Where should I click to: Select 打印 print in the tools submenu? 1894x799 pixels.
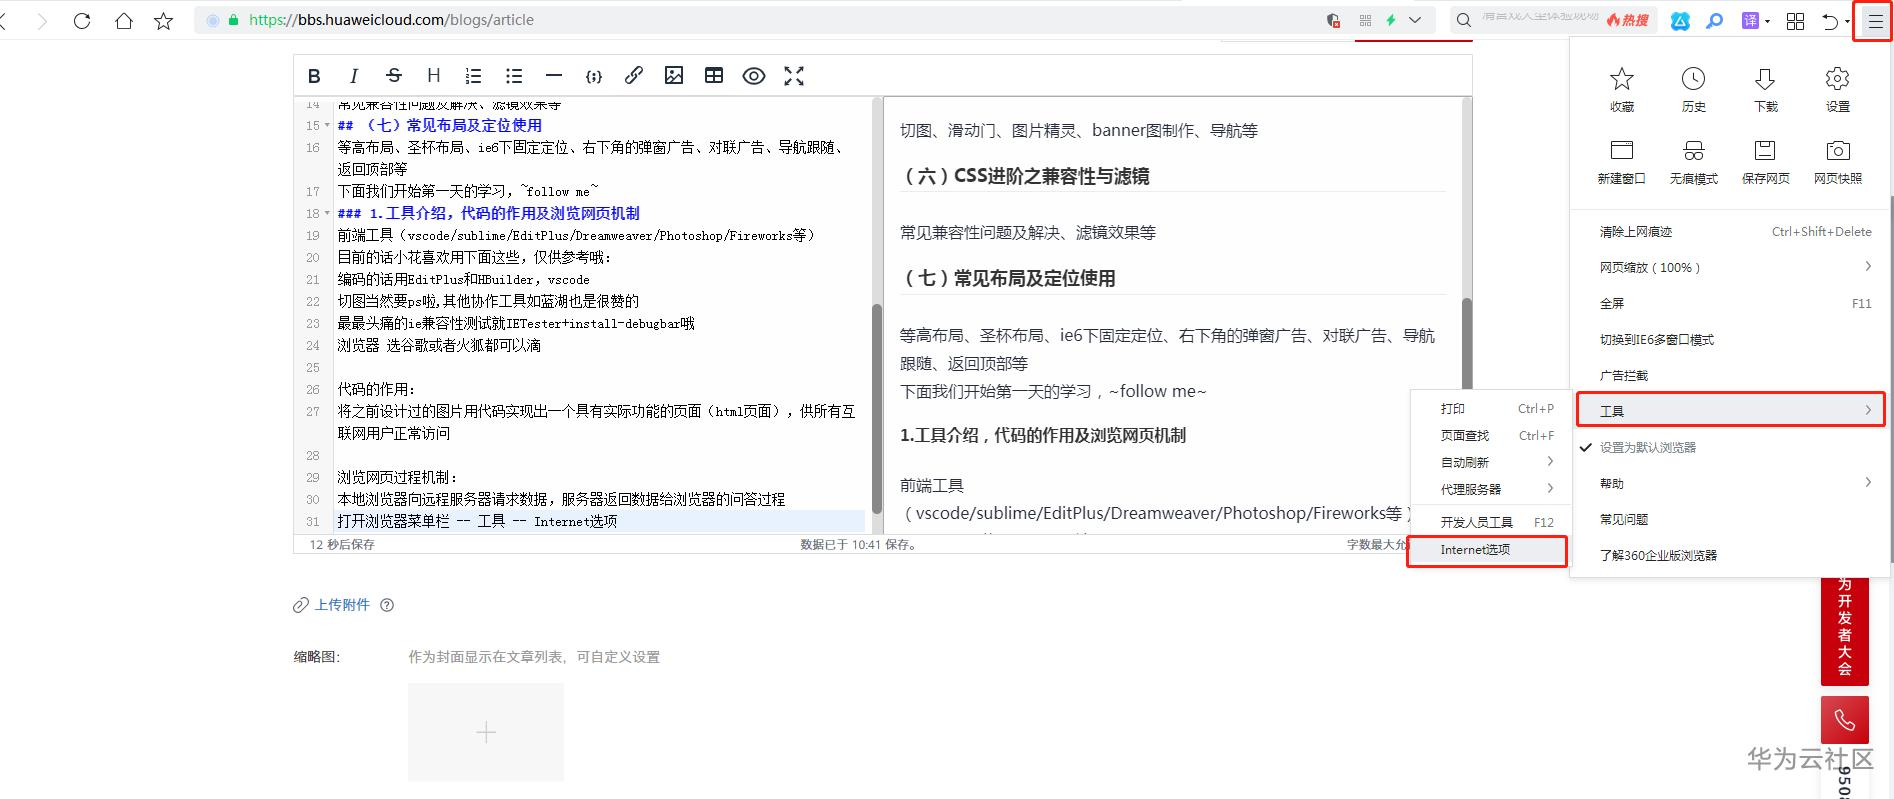click(1488, 409)
